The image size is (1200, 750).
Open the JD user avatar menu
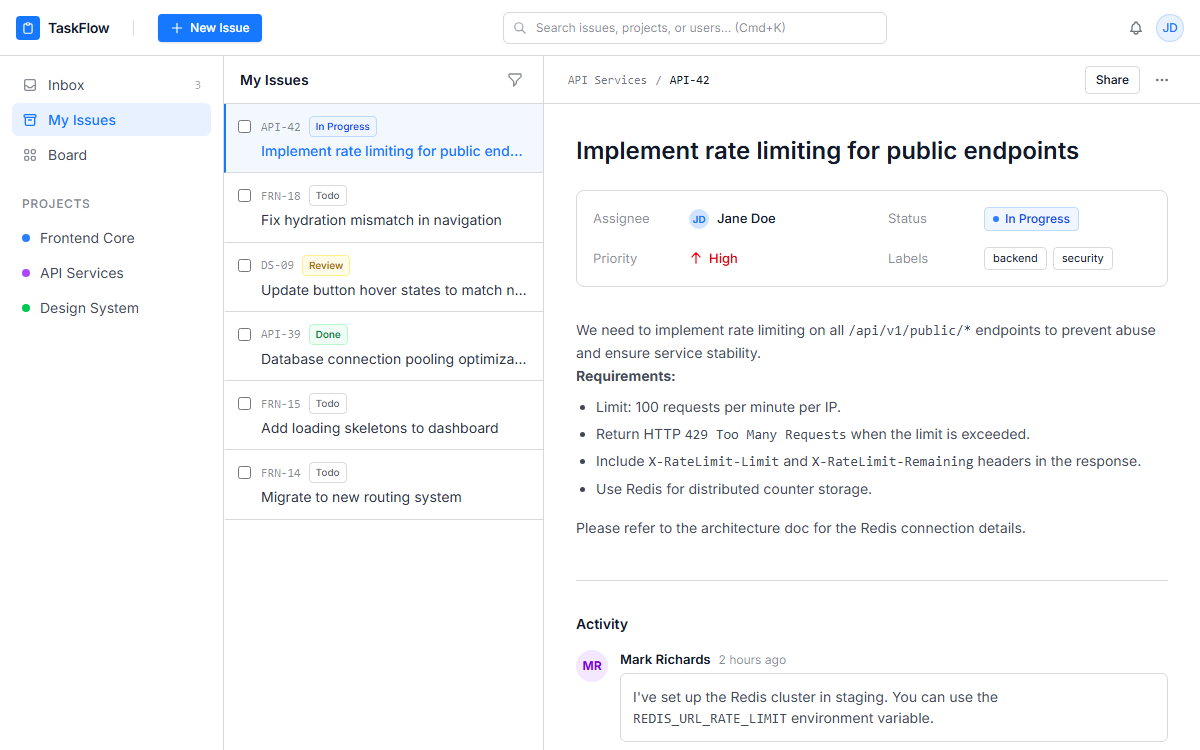pos(1170,28)
